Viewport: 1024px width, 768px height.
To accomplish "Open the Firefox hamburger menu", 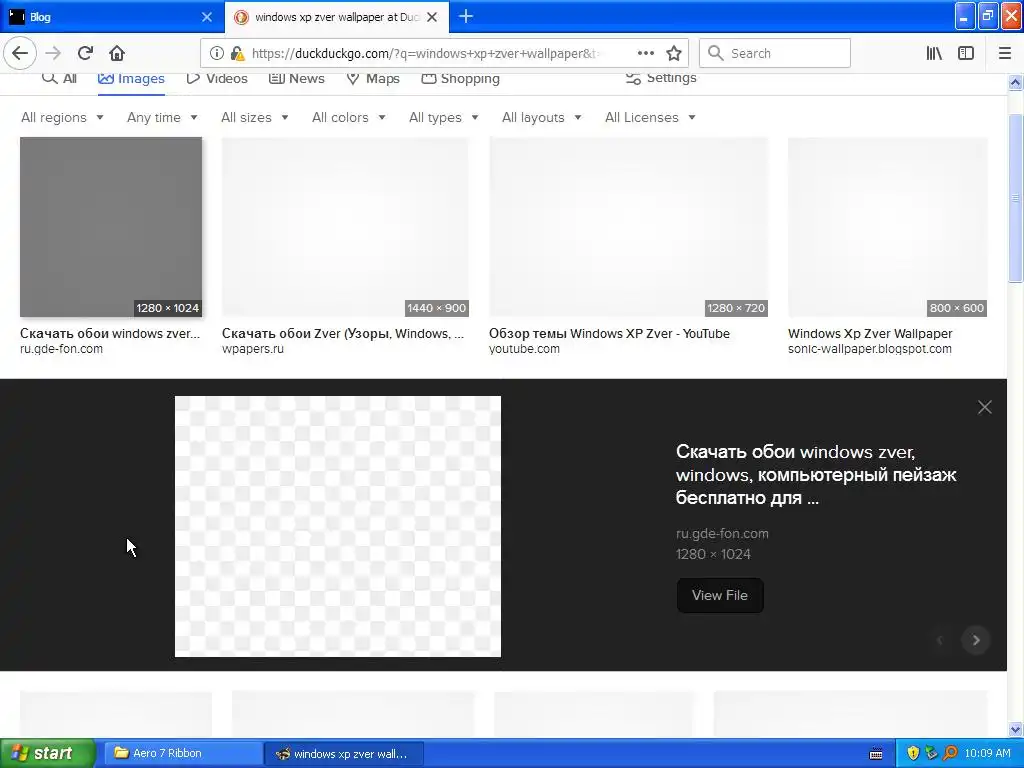I will (x=1005, y=53).
